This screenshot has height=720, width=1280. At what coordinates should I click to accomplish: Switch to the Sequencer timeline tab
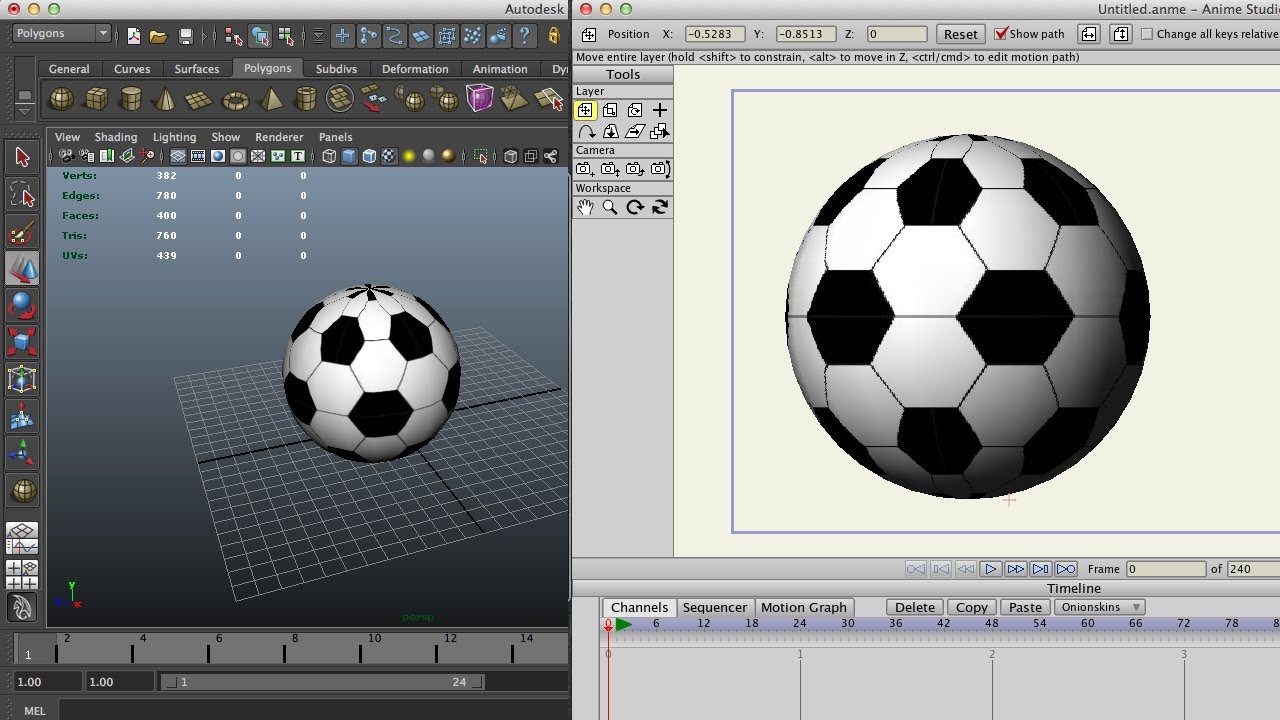click(x=715, y=607)
